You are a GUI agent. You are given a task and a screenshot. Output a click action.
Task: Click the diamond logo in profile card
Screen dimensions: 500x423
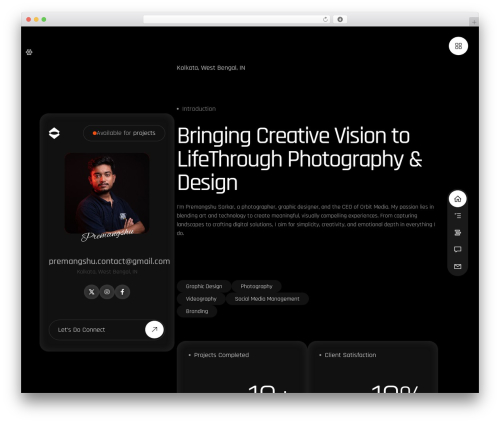54,133
